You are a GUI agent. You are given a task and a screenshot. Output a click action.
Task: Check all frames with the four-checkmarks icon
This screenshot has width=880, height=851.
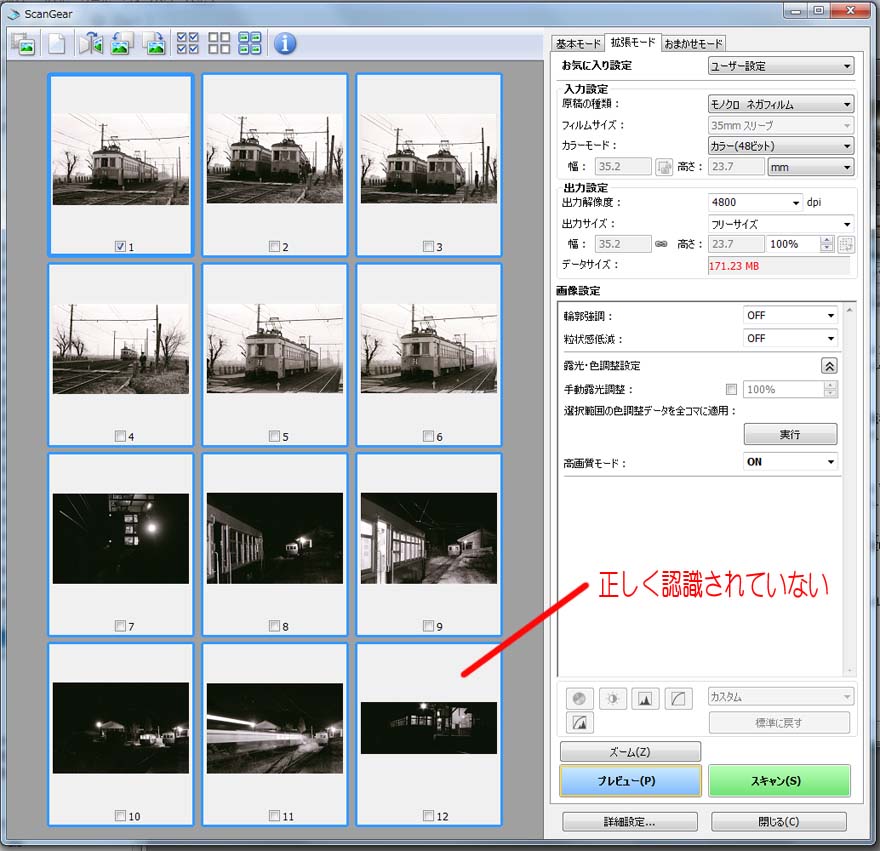187,43
